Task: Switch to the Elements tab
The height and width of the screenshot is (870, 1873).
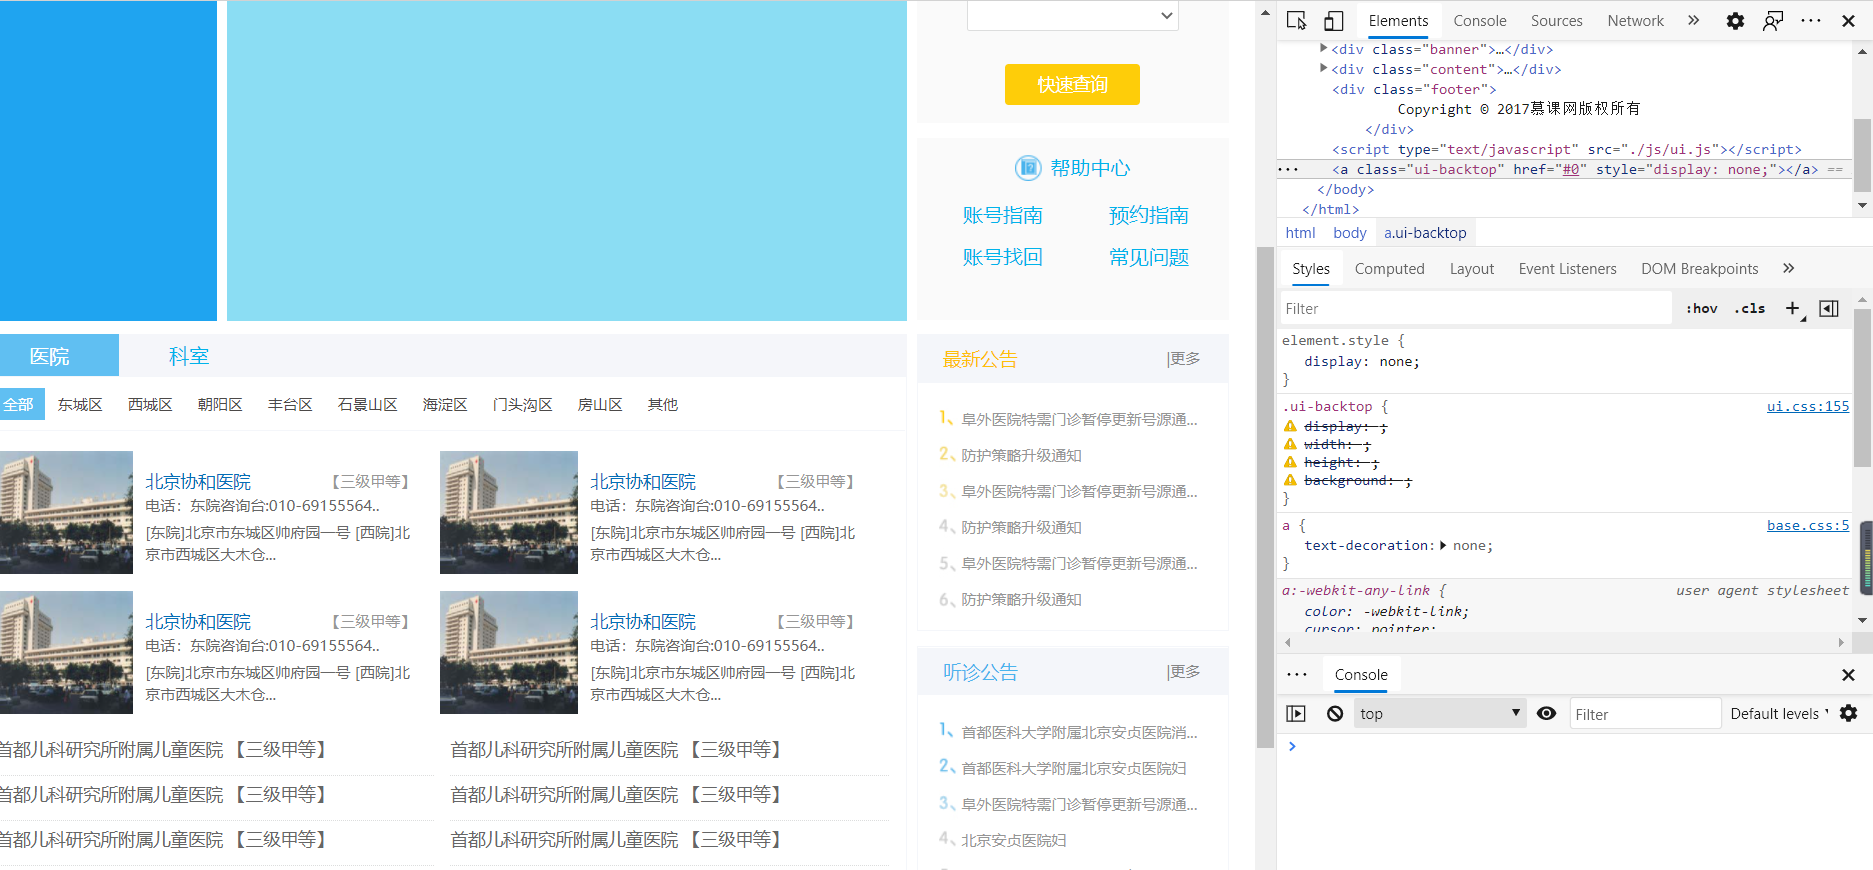Action: (1398, 21)
